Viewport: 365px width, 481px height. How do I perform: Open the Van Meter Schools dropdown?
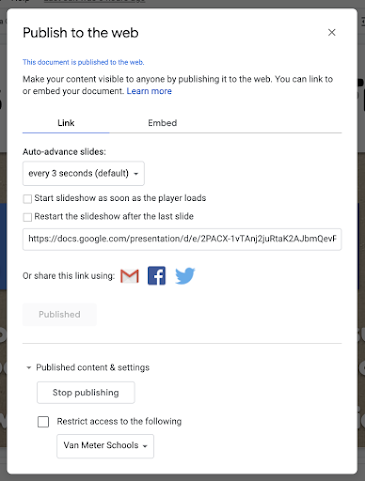[105, 446]
